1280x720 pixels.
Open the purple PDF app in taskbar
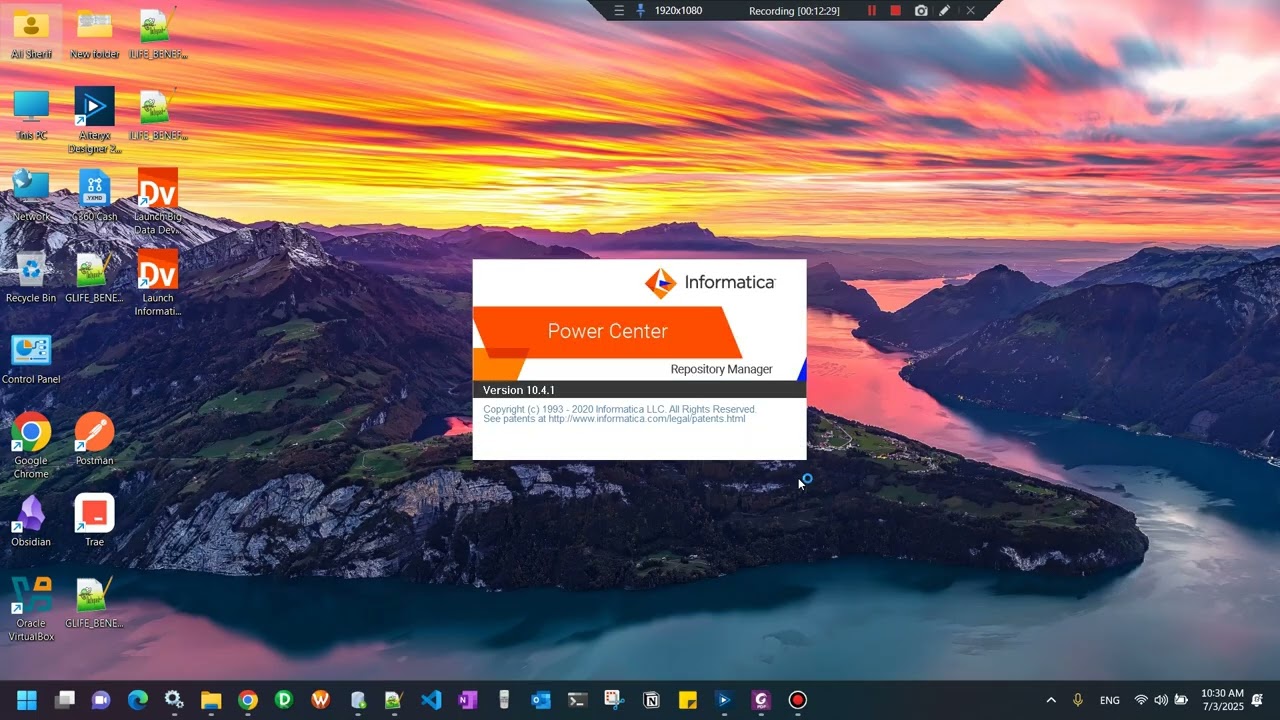pos(761,700)
